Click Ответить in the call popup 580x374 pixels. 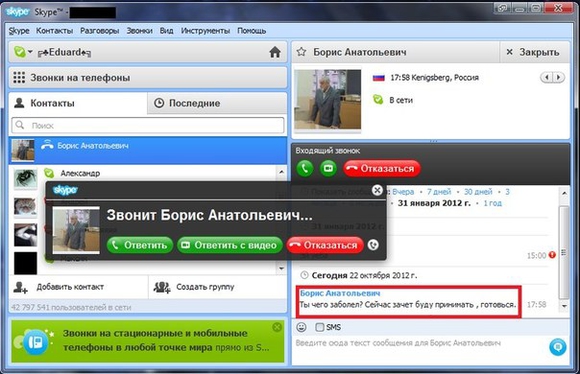[140, 245]
